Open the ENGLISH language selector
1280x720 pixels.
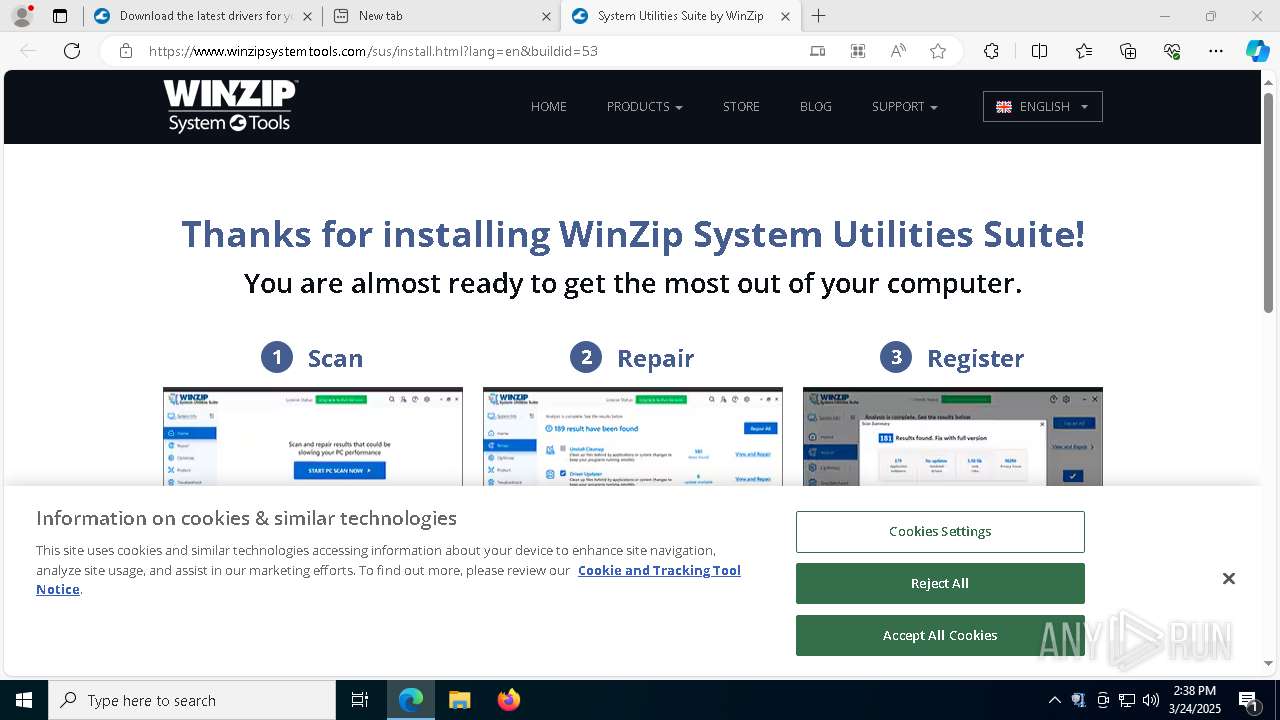point(1043,107)
